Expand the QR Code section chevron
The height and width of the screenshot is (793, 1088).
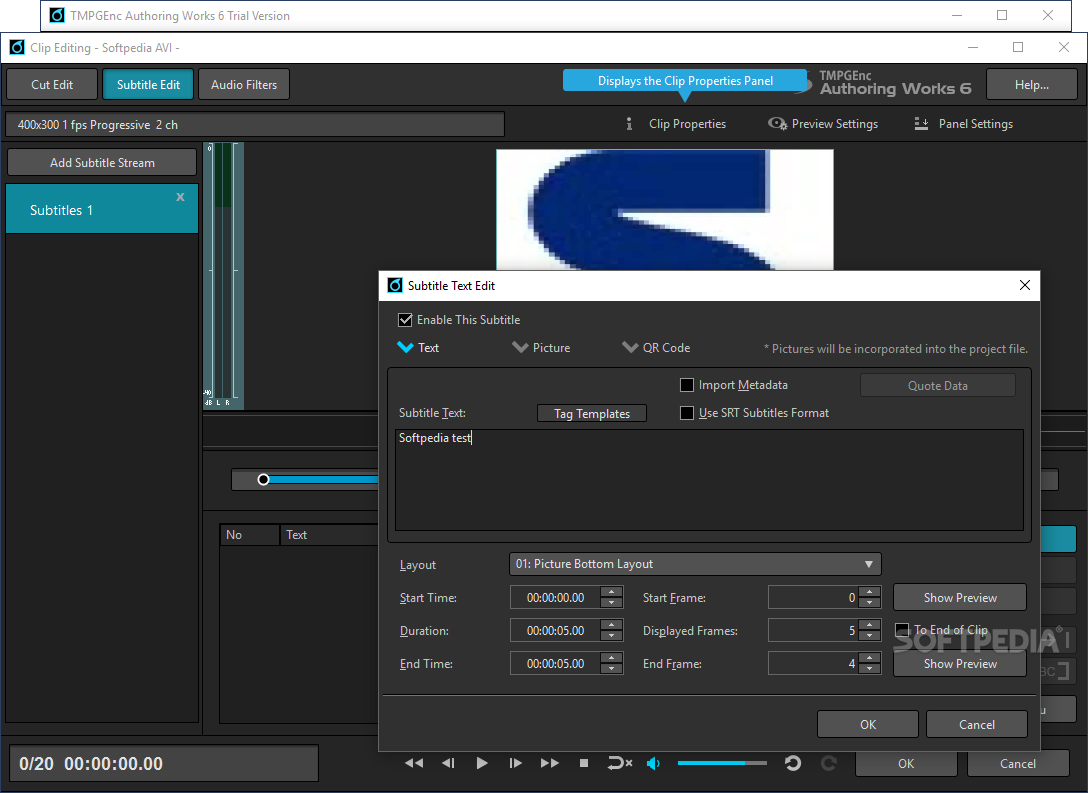point(630,347)
